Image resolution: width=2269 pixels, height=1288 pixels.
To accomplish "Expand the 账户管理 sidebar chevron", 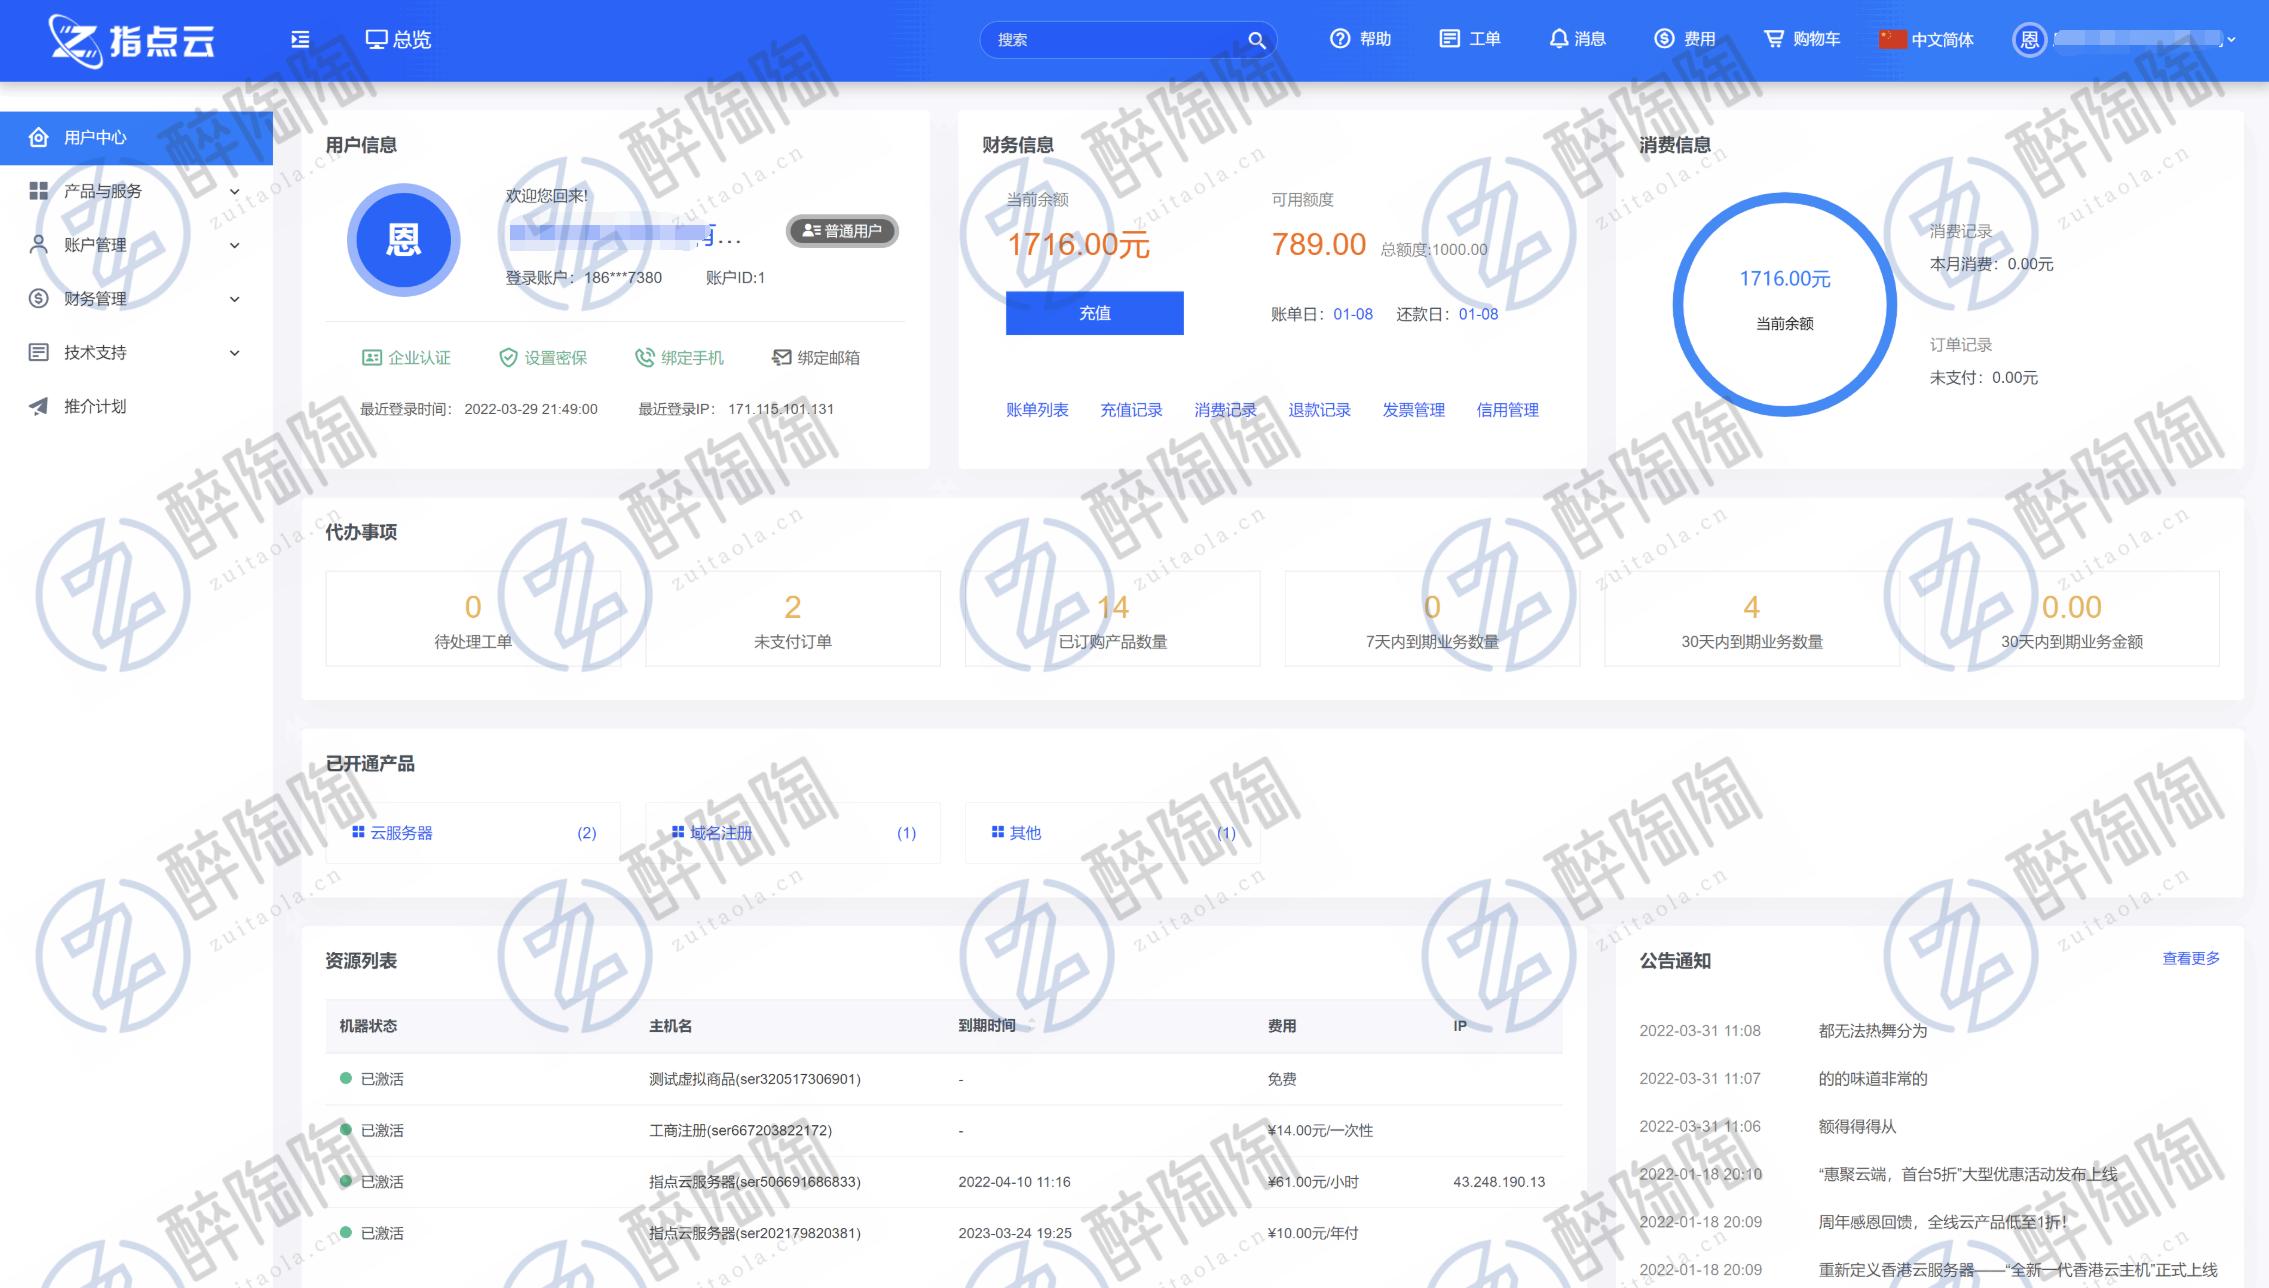I will (x=234, y=245).
